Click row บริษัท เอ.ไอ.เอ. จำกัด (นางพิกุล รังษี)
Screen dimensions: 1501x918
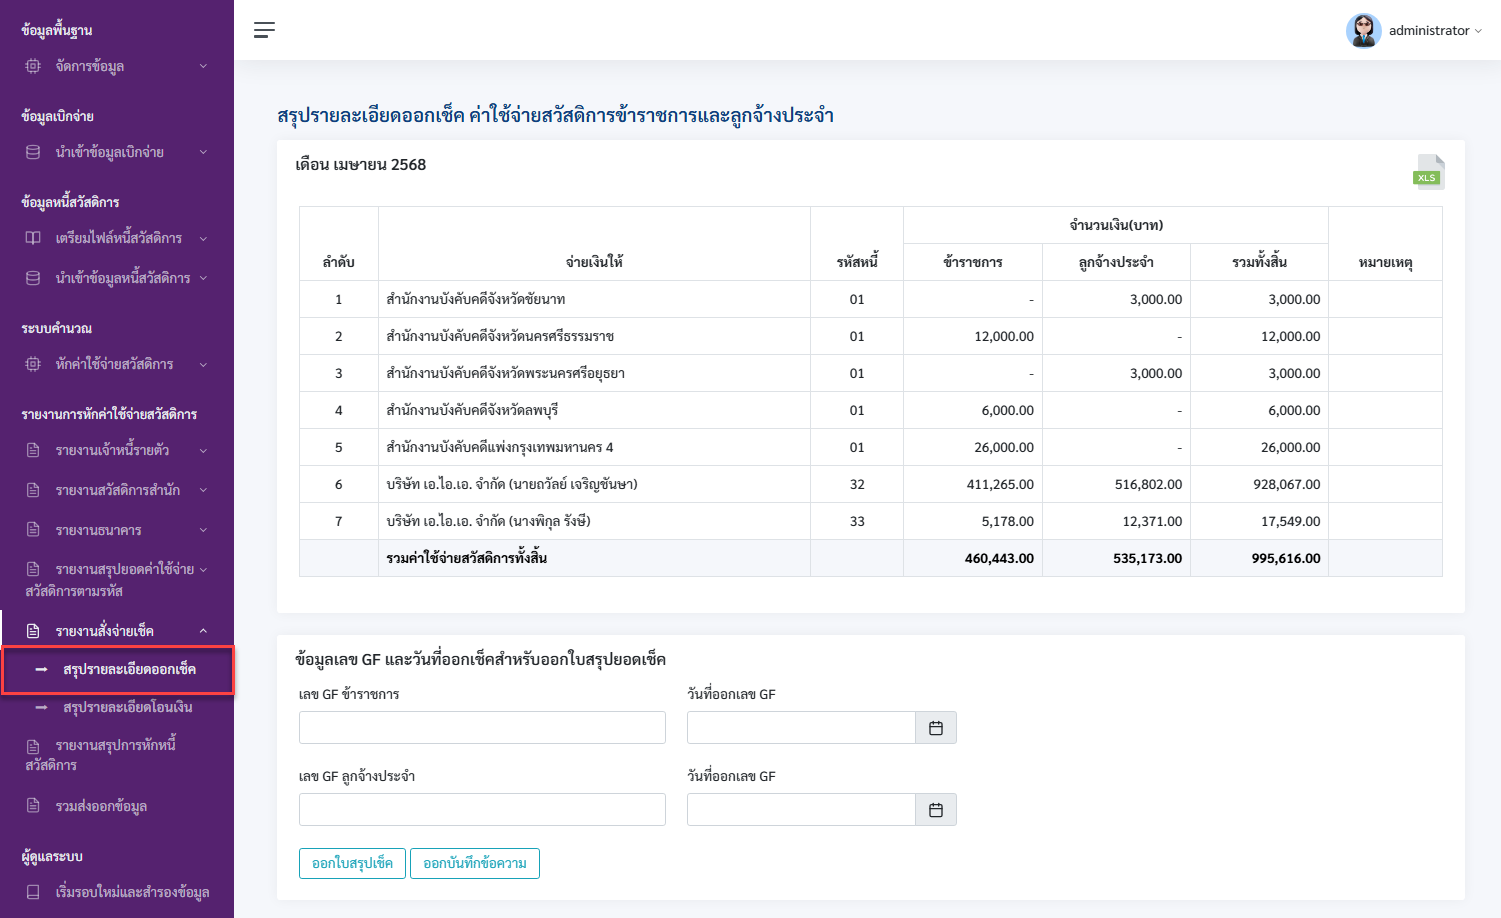tap(870, 521)
